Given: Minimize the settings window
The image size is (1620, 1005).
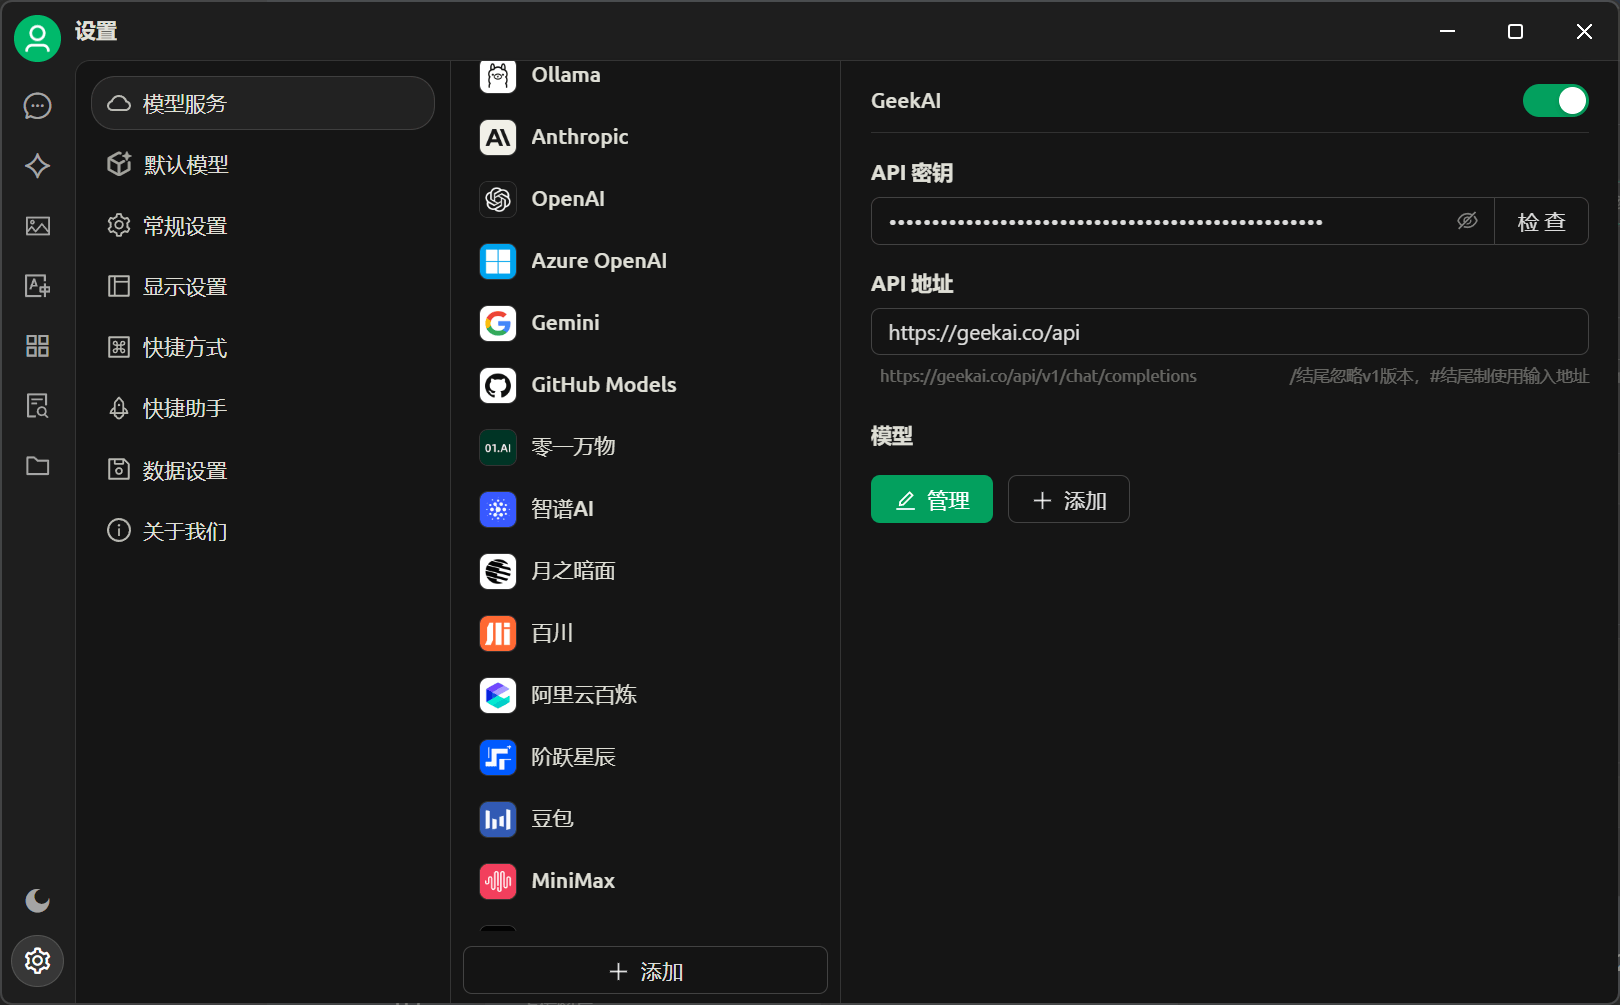Looking at the screenshot, I should (1447, 31).
